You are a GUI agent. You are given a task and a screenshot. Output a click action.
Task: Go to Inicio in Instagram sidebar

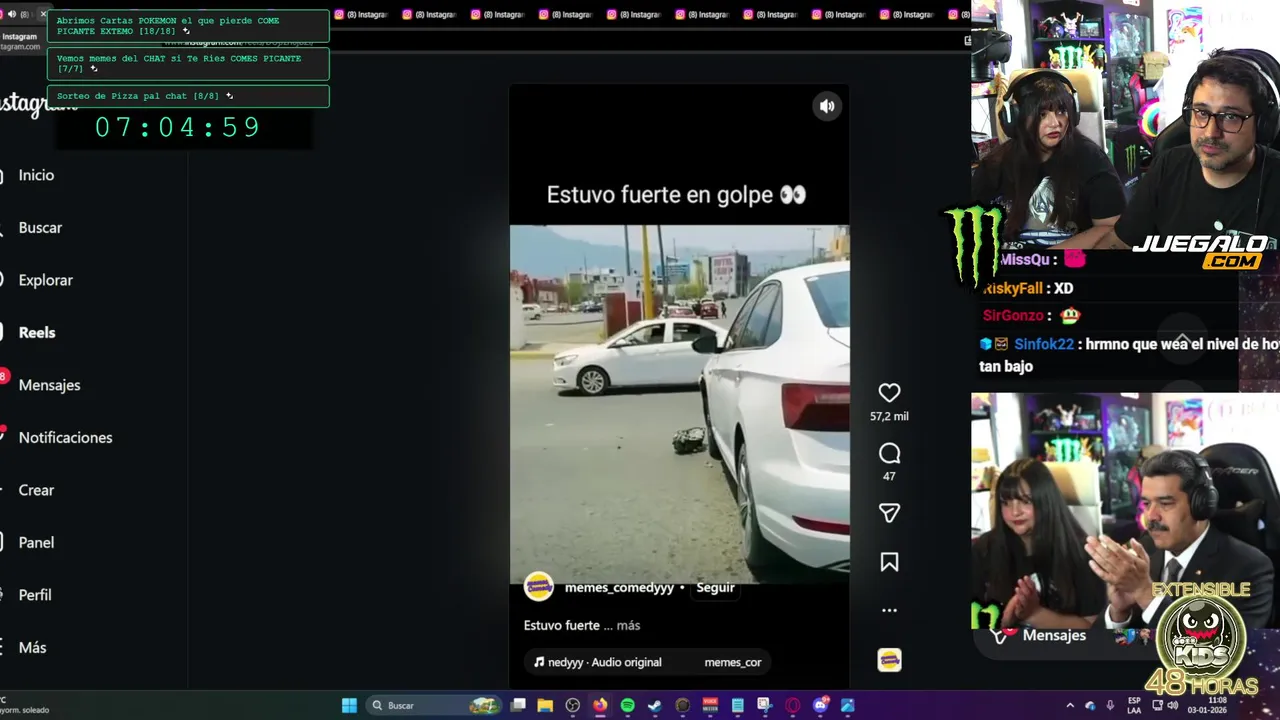coord(36,175)
